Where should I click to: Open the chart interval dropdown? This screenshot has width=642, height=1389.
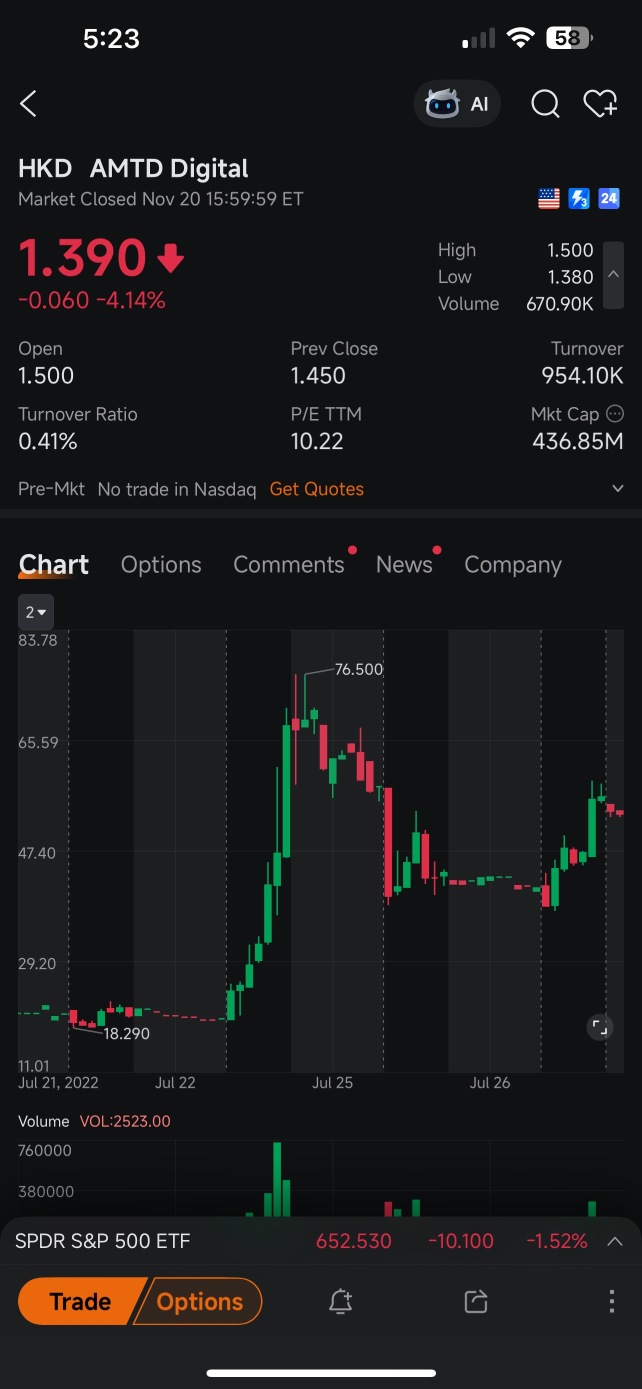[x=36, y=612]
